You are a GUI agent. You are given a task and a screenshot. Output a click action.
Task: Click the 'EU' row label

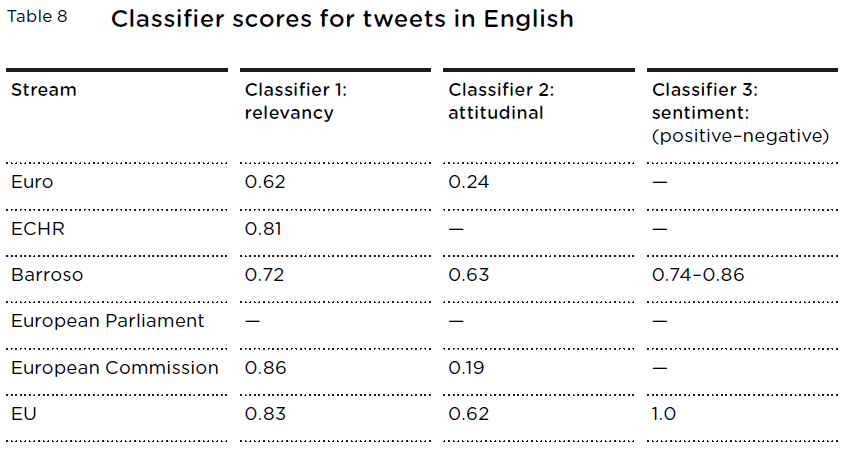pyautogui.click(x=24, y=414)
